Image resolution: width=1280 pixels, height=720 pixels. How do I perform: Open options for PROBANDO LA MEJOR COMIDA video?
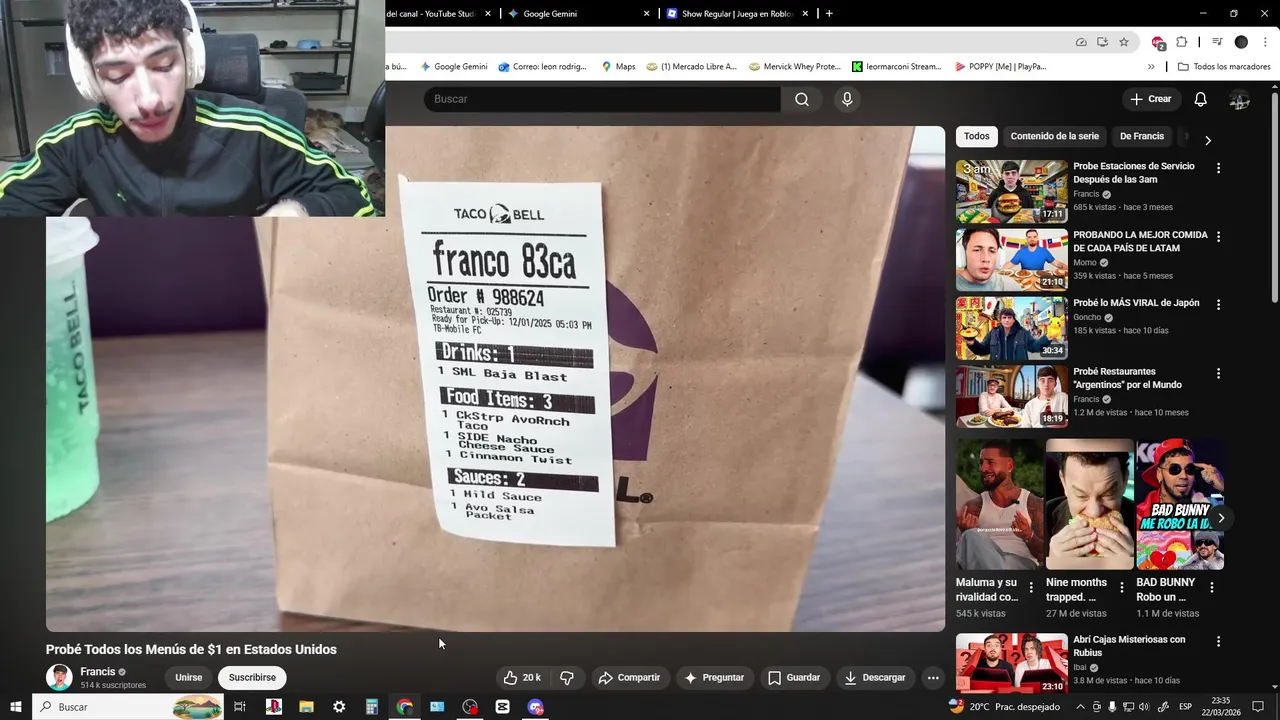coord(1218,237)
